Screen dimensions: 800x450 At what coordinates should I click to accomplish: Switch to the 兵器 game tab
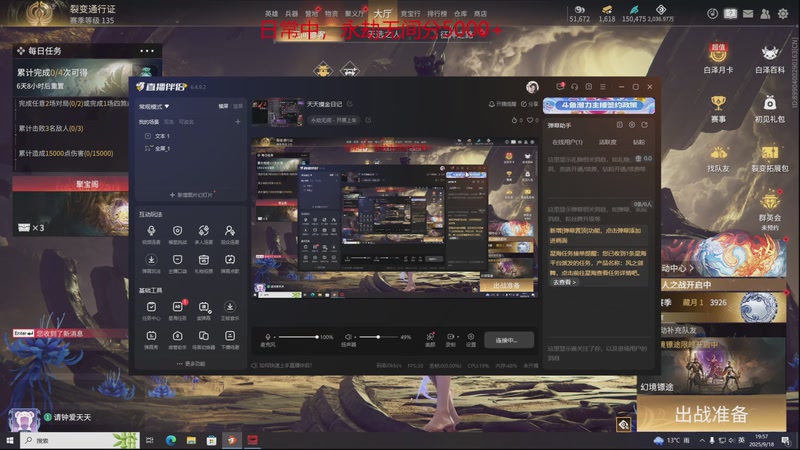[291, 14]
